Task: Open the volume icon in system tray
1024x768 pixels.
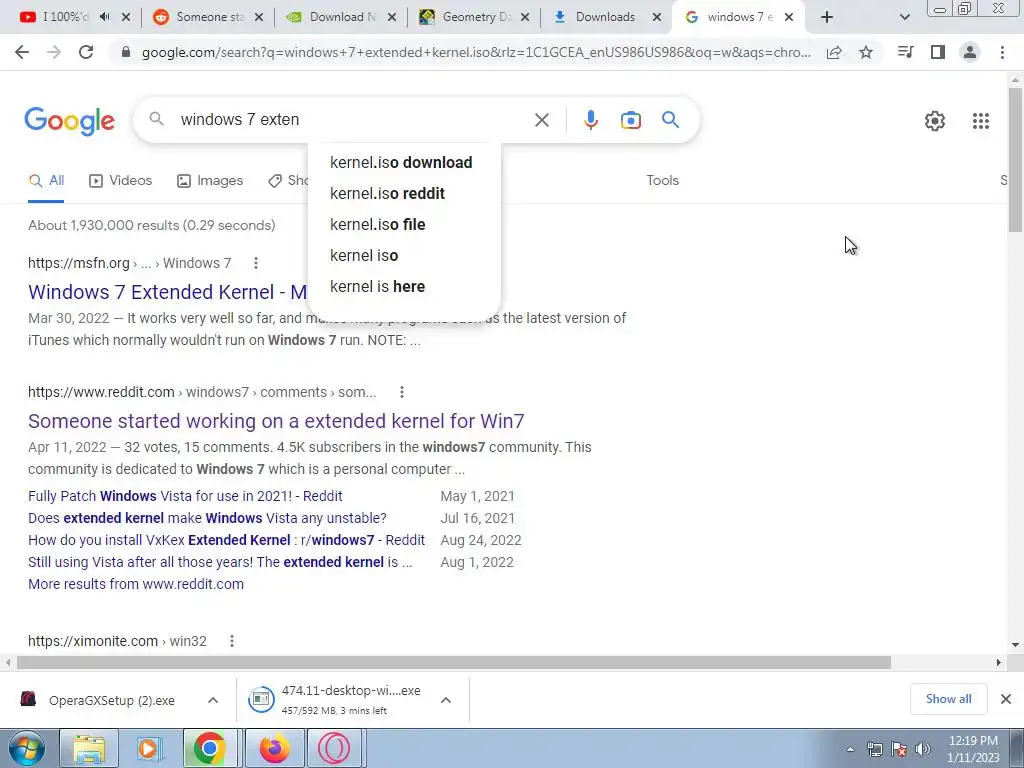Action: pos(923,749)
